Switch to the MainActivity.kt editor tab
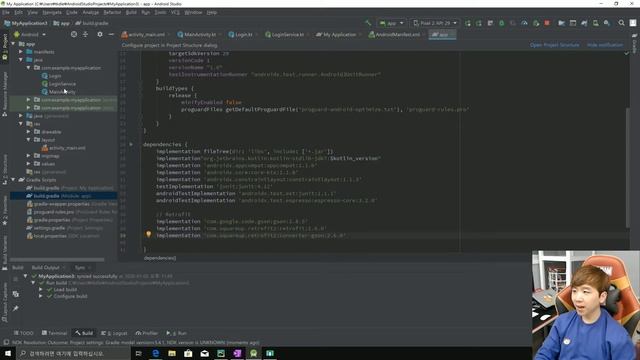640x360 pixels. coord(197,35)
